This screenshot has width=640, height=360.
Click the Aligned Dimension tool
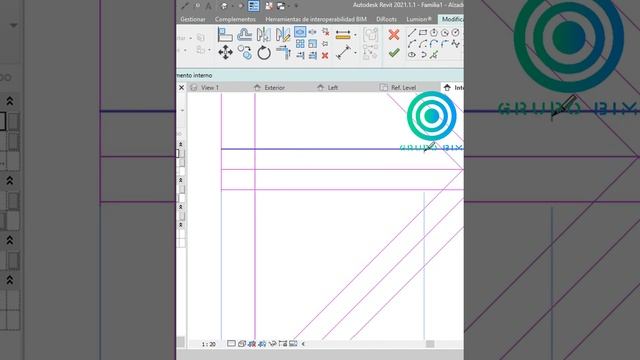pyautogui.click(x=343, y=52)
